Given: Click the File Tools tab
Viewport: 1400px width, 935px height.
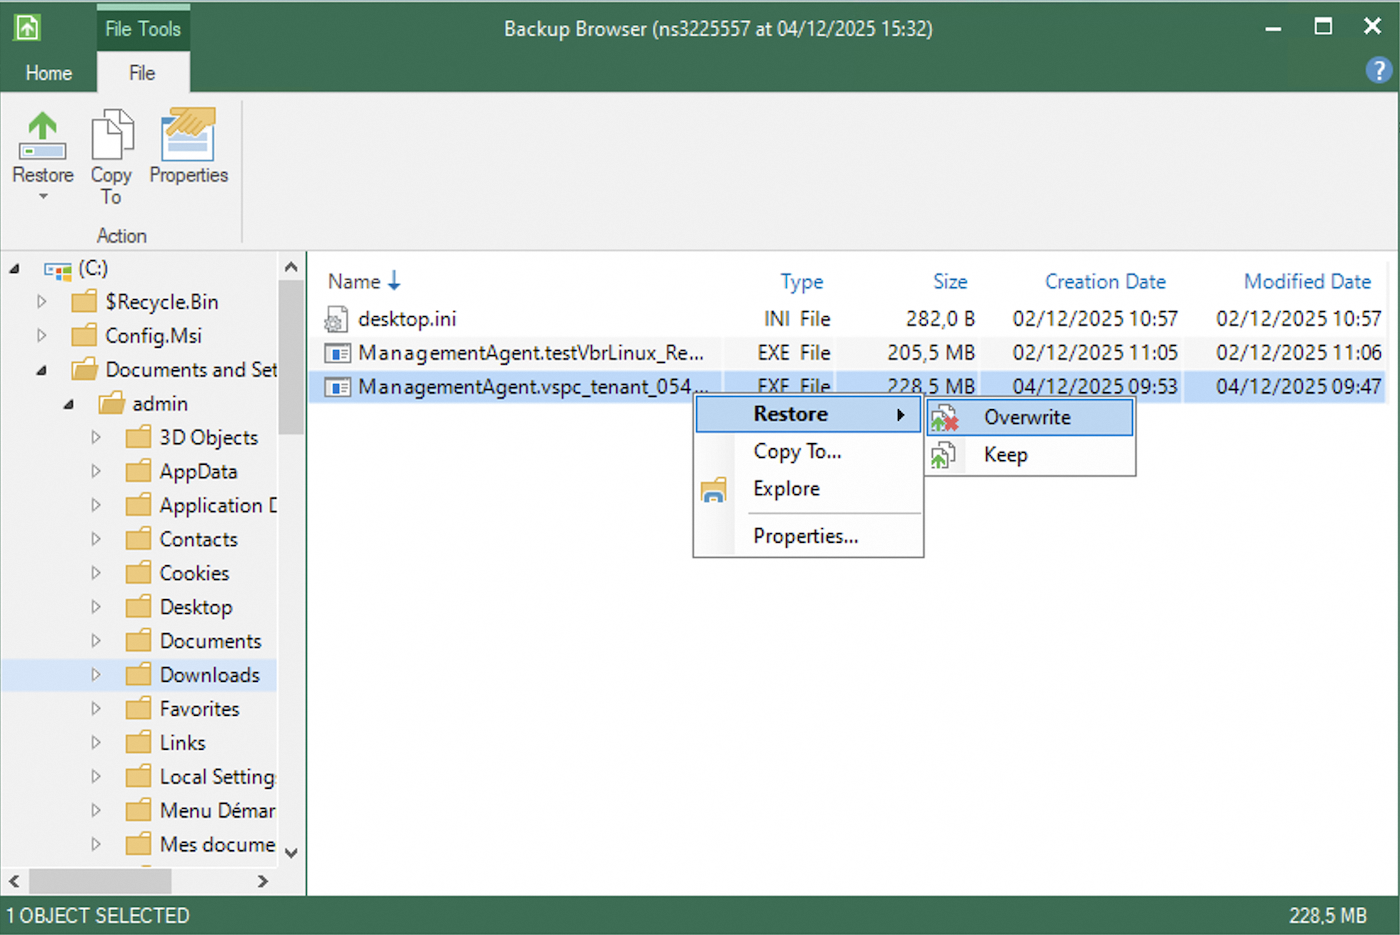Looking at the screenshot, I should (142, 28).
